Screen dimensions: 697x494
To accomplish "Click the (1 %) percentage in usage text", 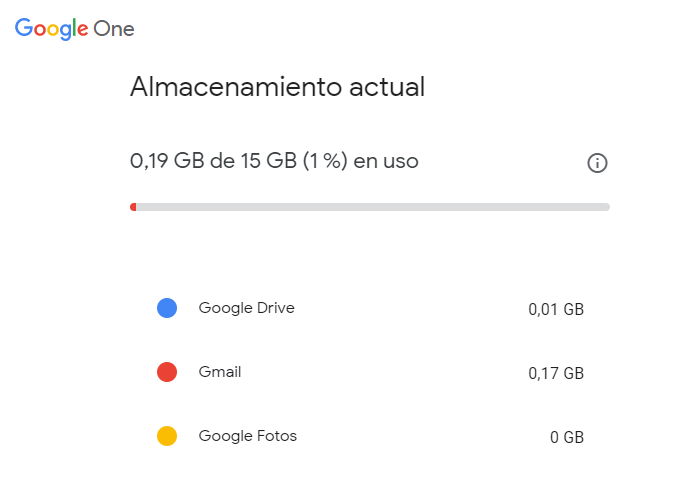I will tap(325, 161).
